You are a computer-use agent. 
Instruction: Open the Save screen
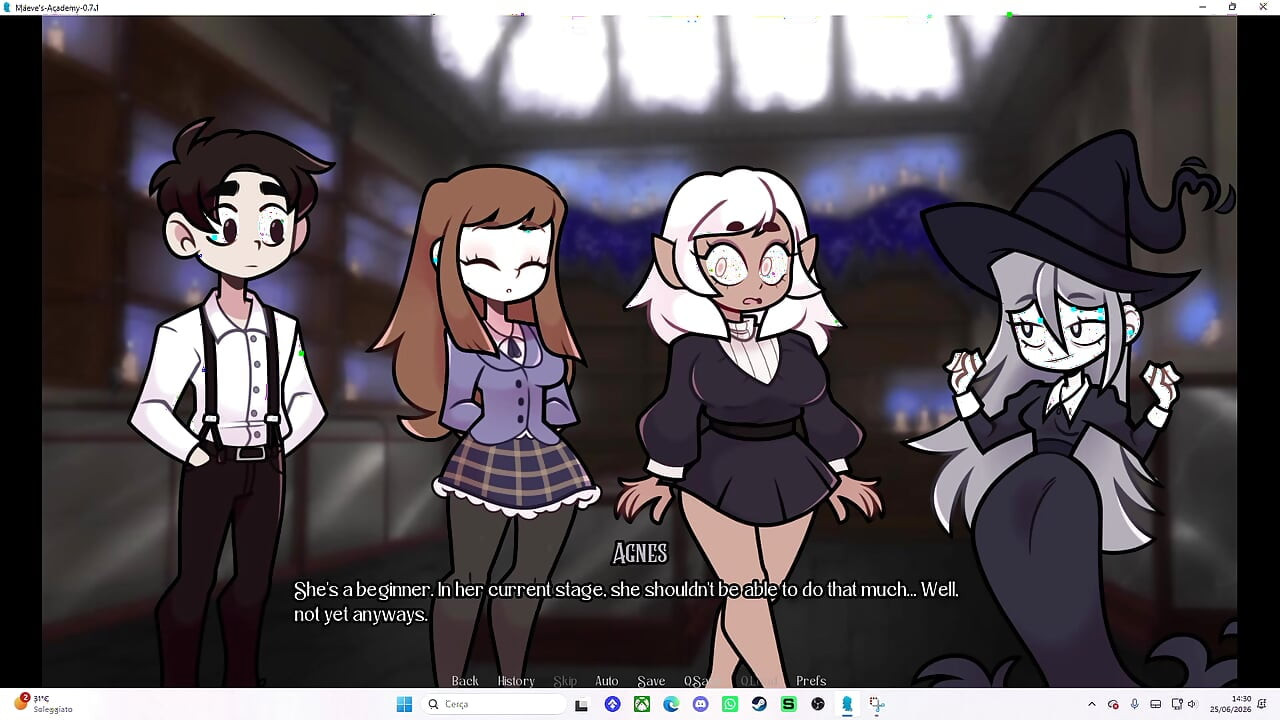click(x=651, y=681)
